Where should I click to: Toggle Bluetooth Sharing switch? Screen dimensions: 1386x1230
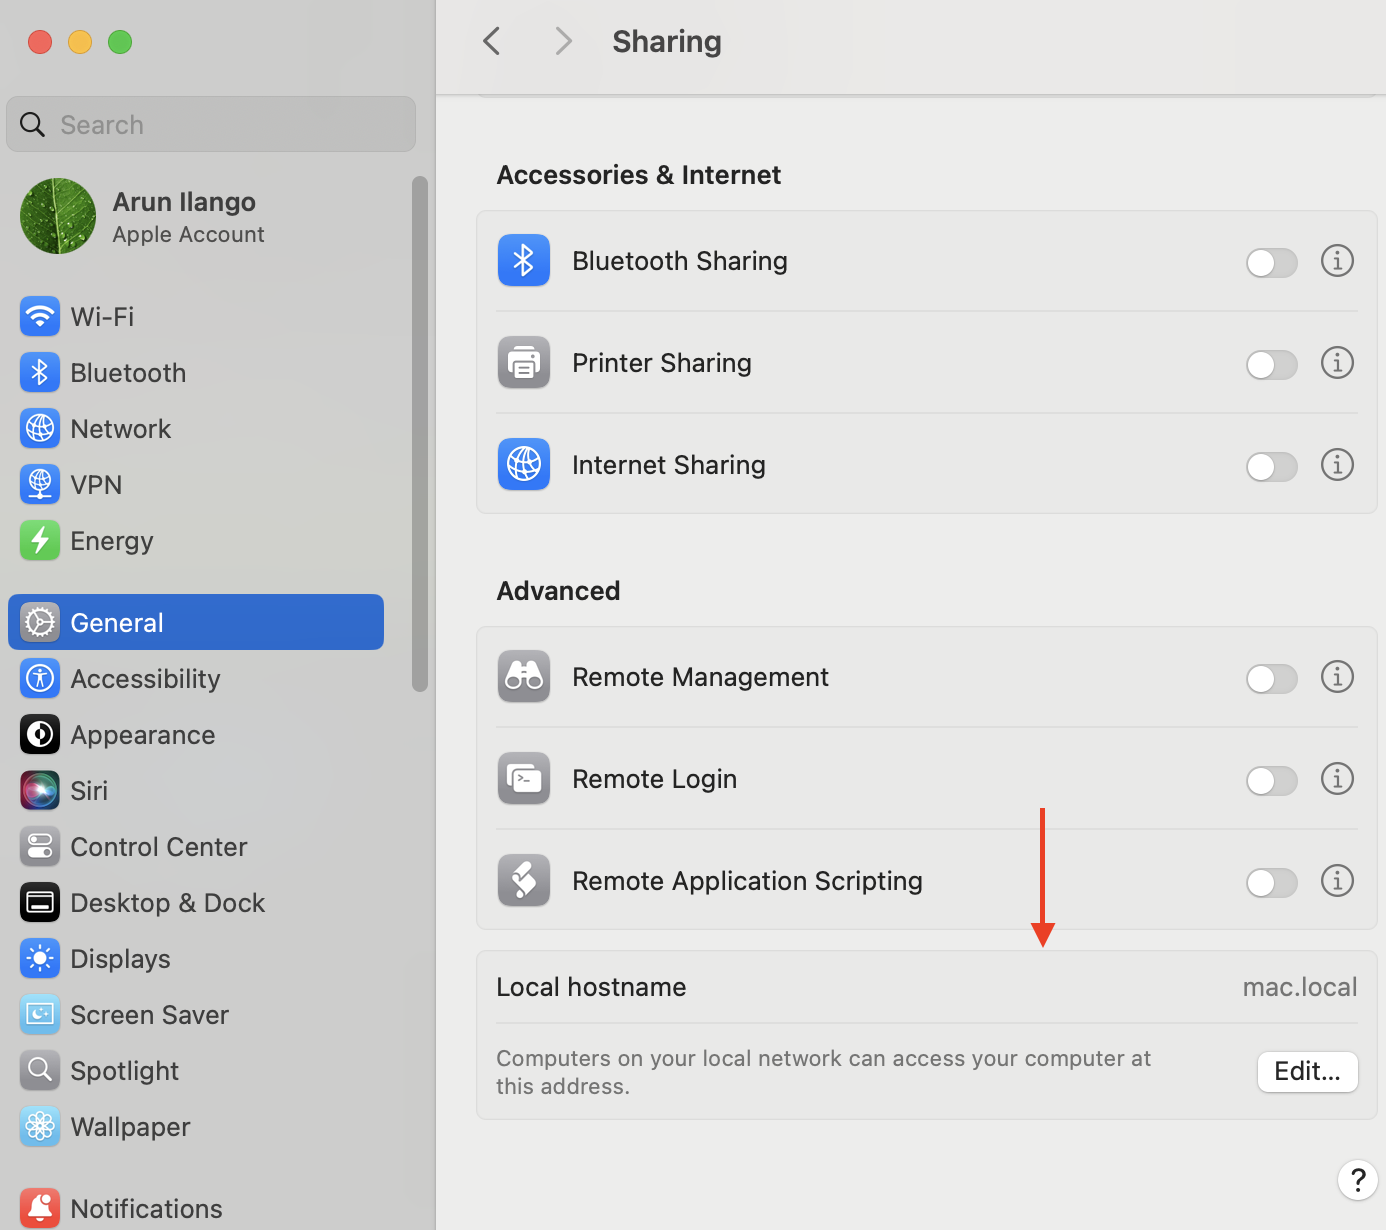click(1272, 262)
